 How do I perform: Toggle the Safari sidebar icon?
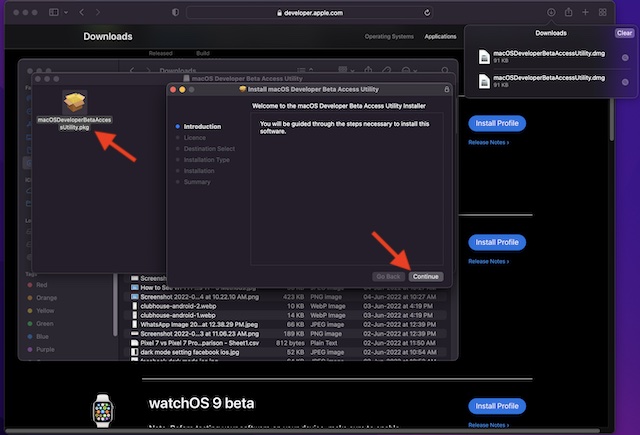(54, 12)
